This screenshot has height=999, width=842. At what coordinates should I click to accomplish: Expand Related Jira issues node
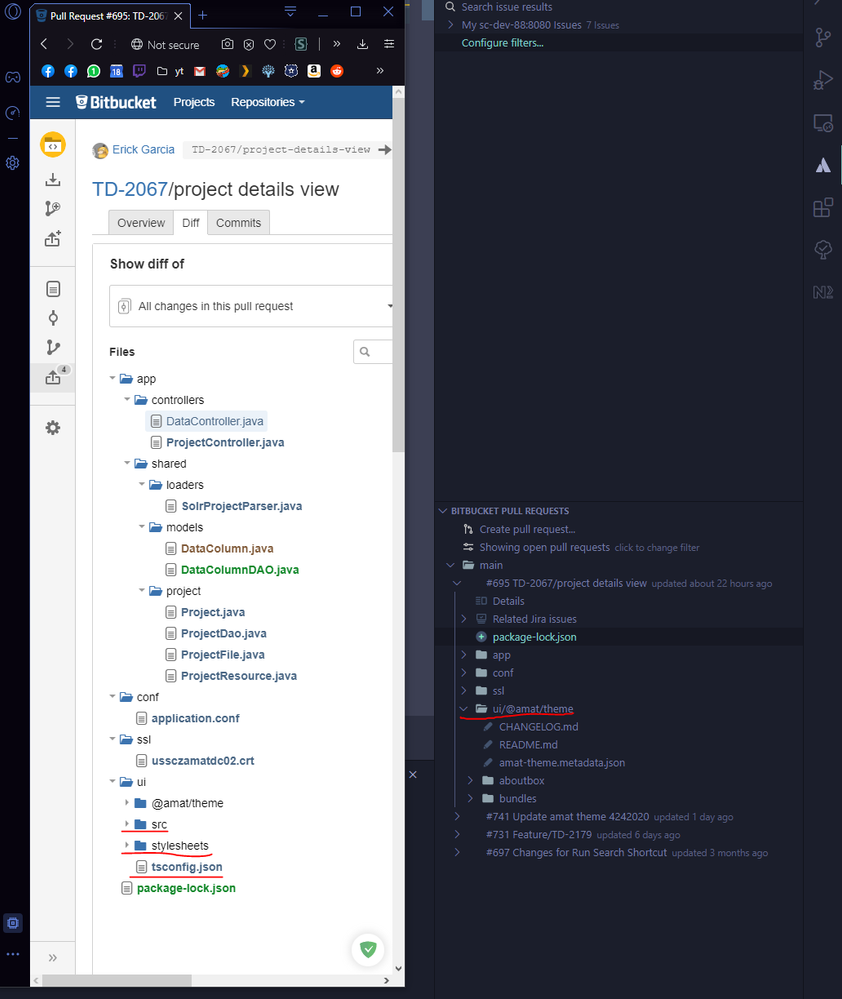(464, 619)
